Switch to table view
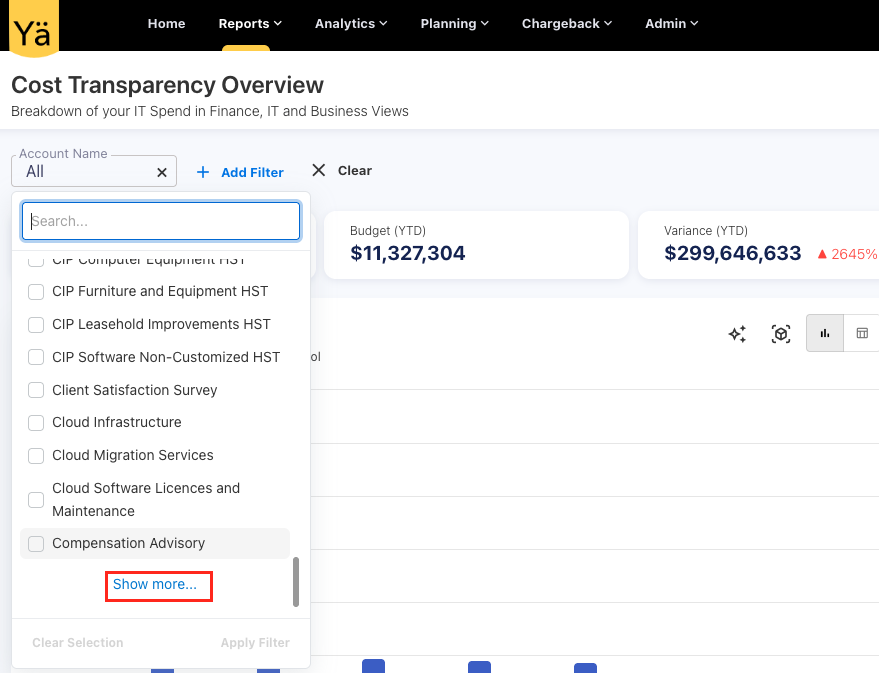879x673 pixels. tap(862, 334)
